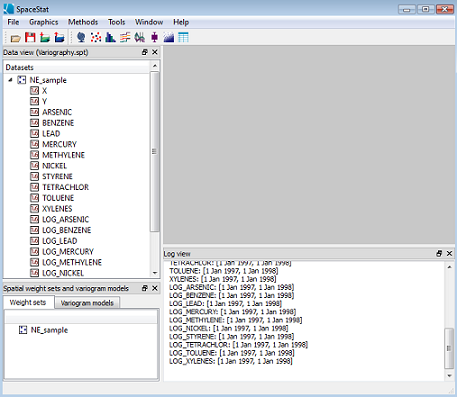Undock the Data view panel

click(x=145, y=52)
